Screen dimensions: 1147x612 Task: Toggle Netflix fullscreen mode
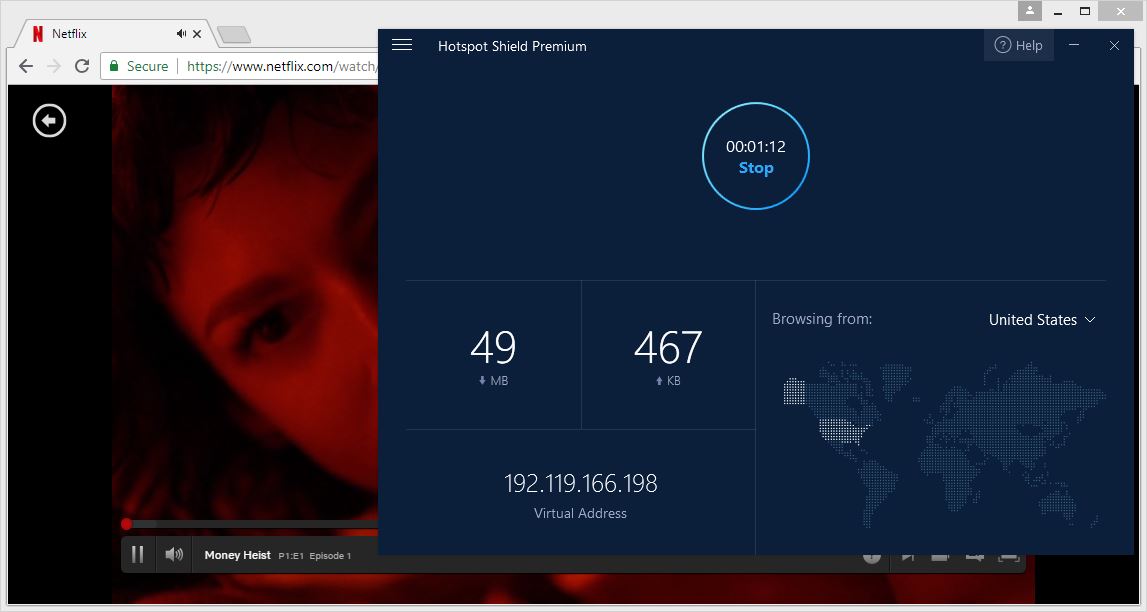click(1009, 556)
